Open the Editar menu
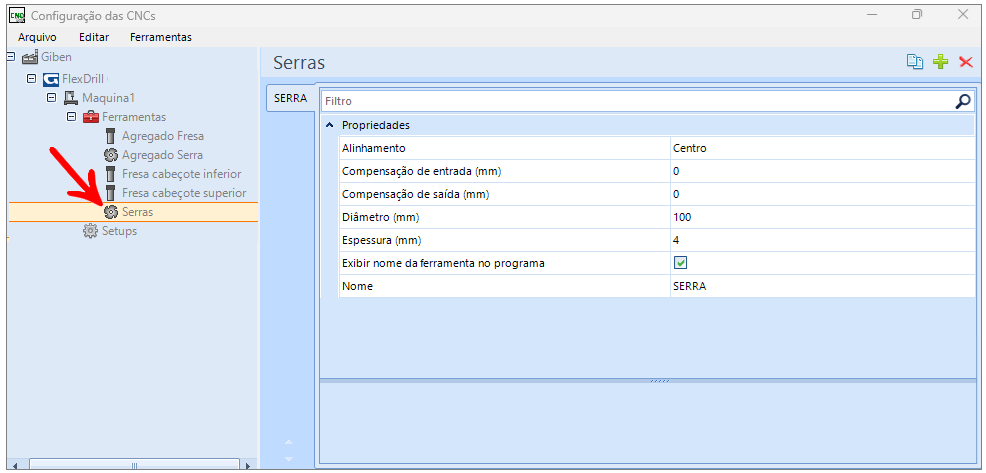The image size is (986, 473). coord(94,37)
